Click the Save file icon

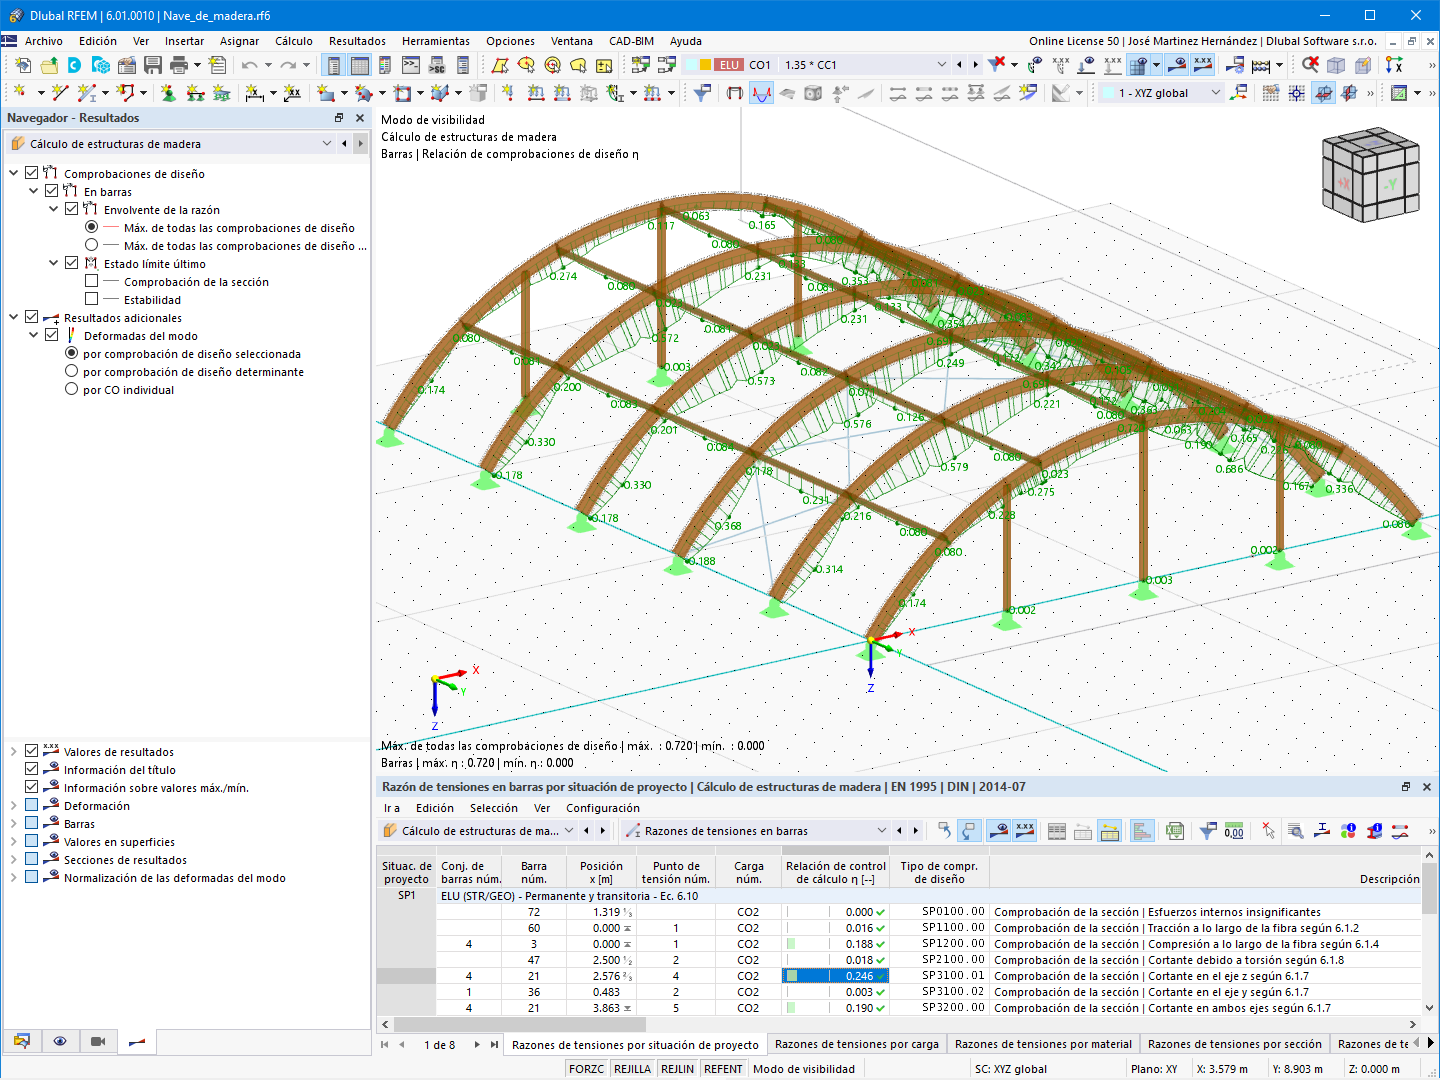point(152,65)
